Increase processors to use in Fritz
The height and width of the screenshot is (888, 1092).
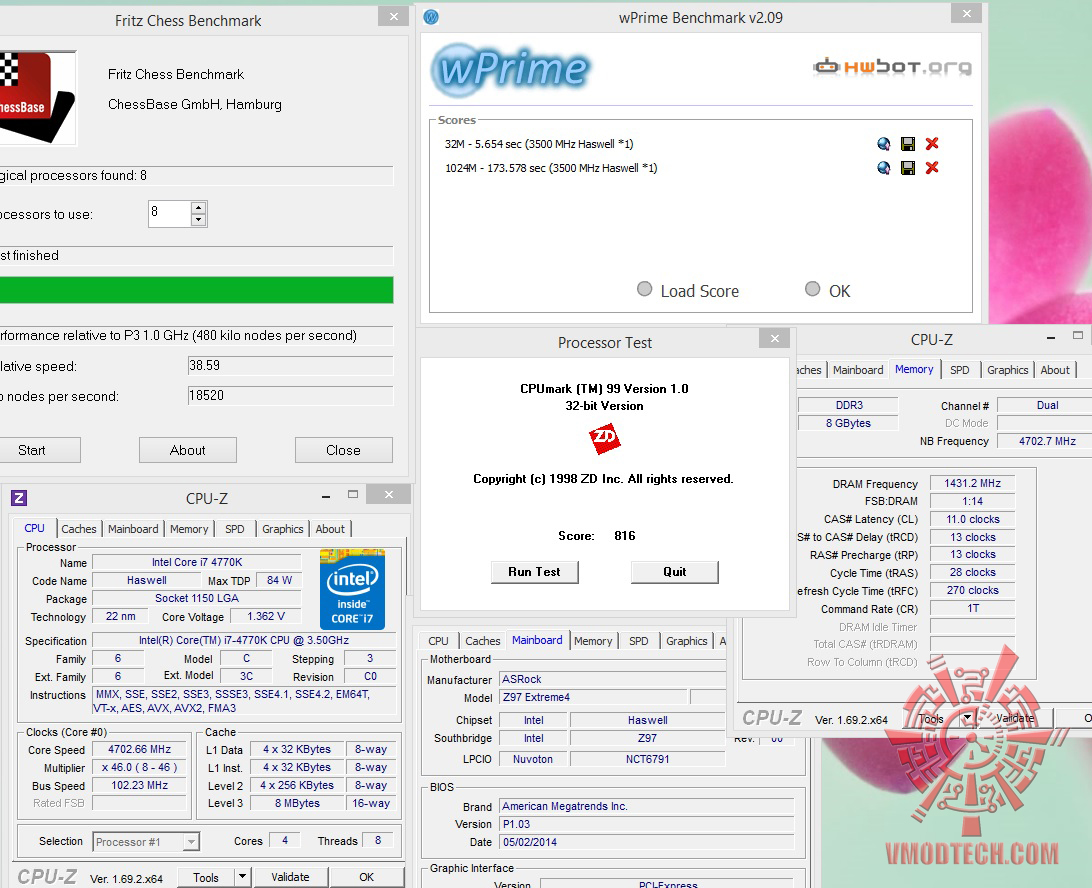tap(198, 208)
